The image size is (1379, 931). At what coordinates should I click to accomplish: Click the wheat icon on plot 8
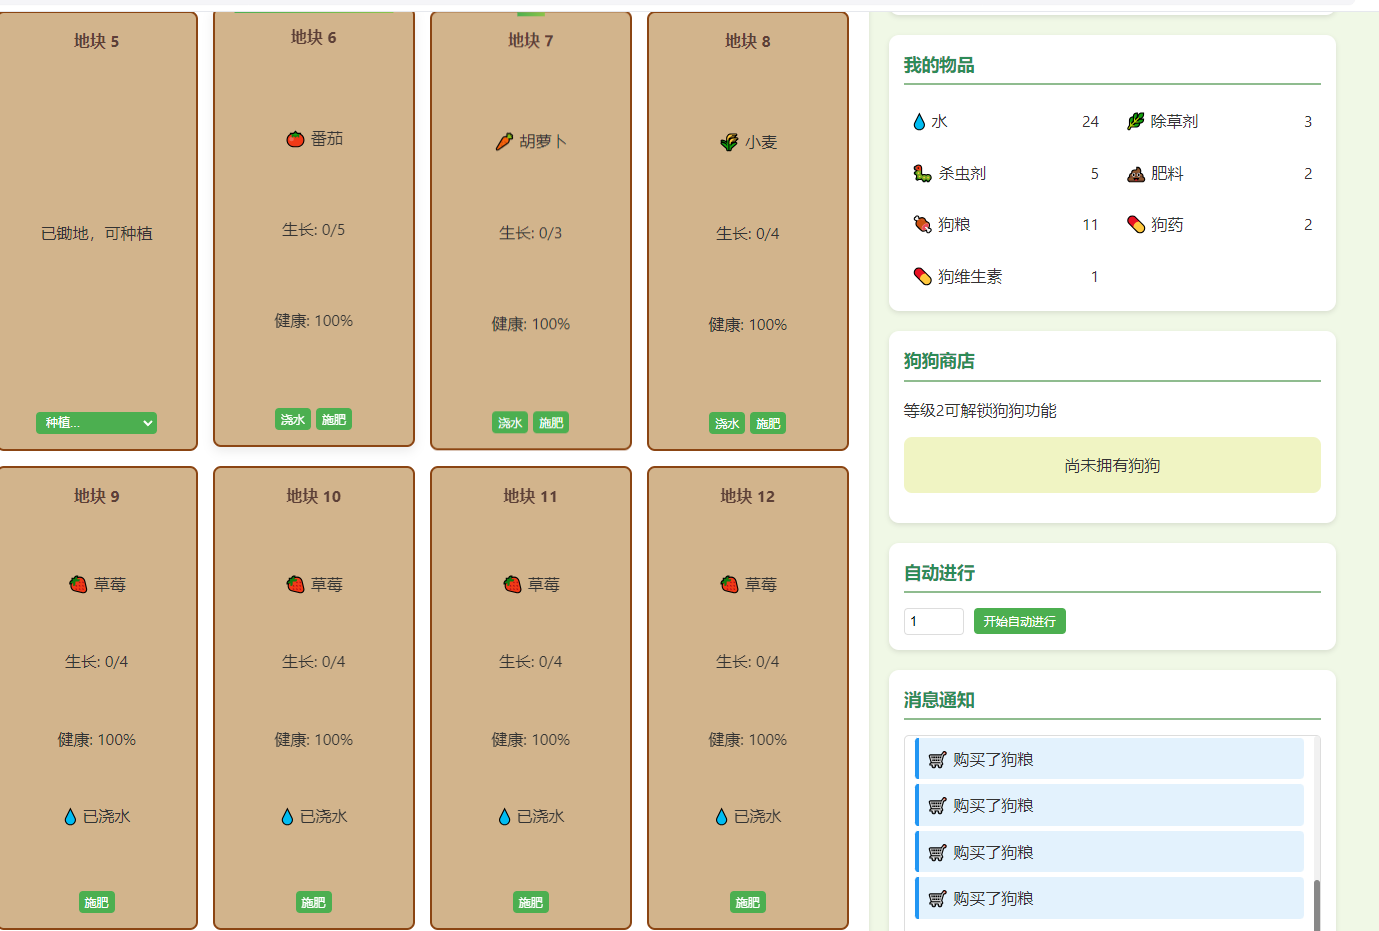click(x=730, y=143)
